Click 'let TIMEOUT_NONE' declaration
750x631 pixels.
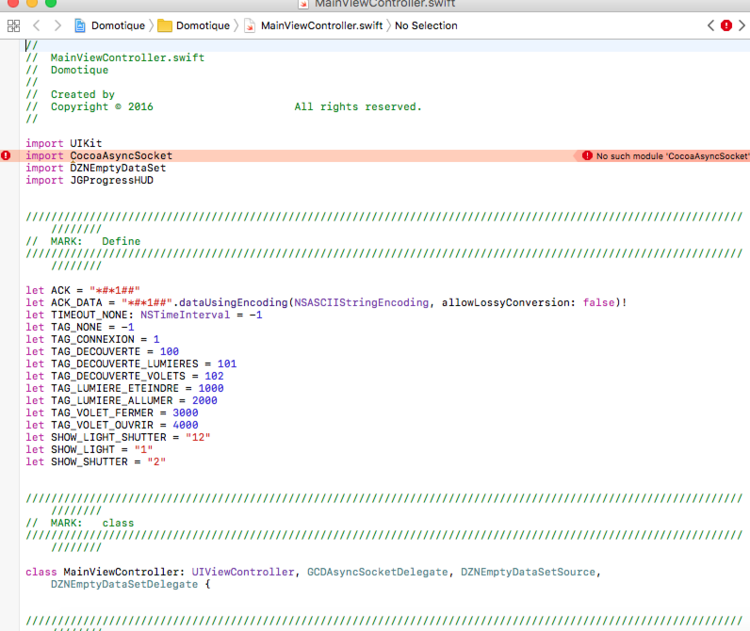[143, 315]
